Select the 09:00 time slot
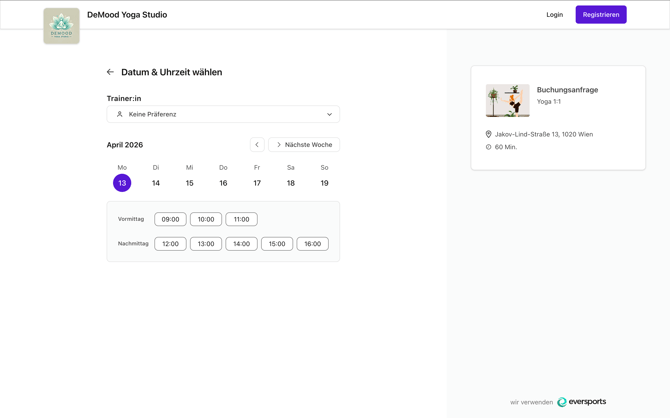Screen dimensions: 670x418 [170, 219]
